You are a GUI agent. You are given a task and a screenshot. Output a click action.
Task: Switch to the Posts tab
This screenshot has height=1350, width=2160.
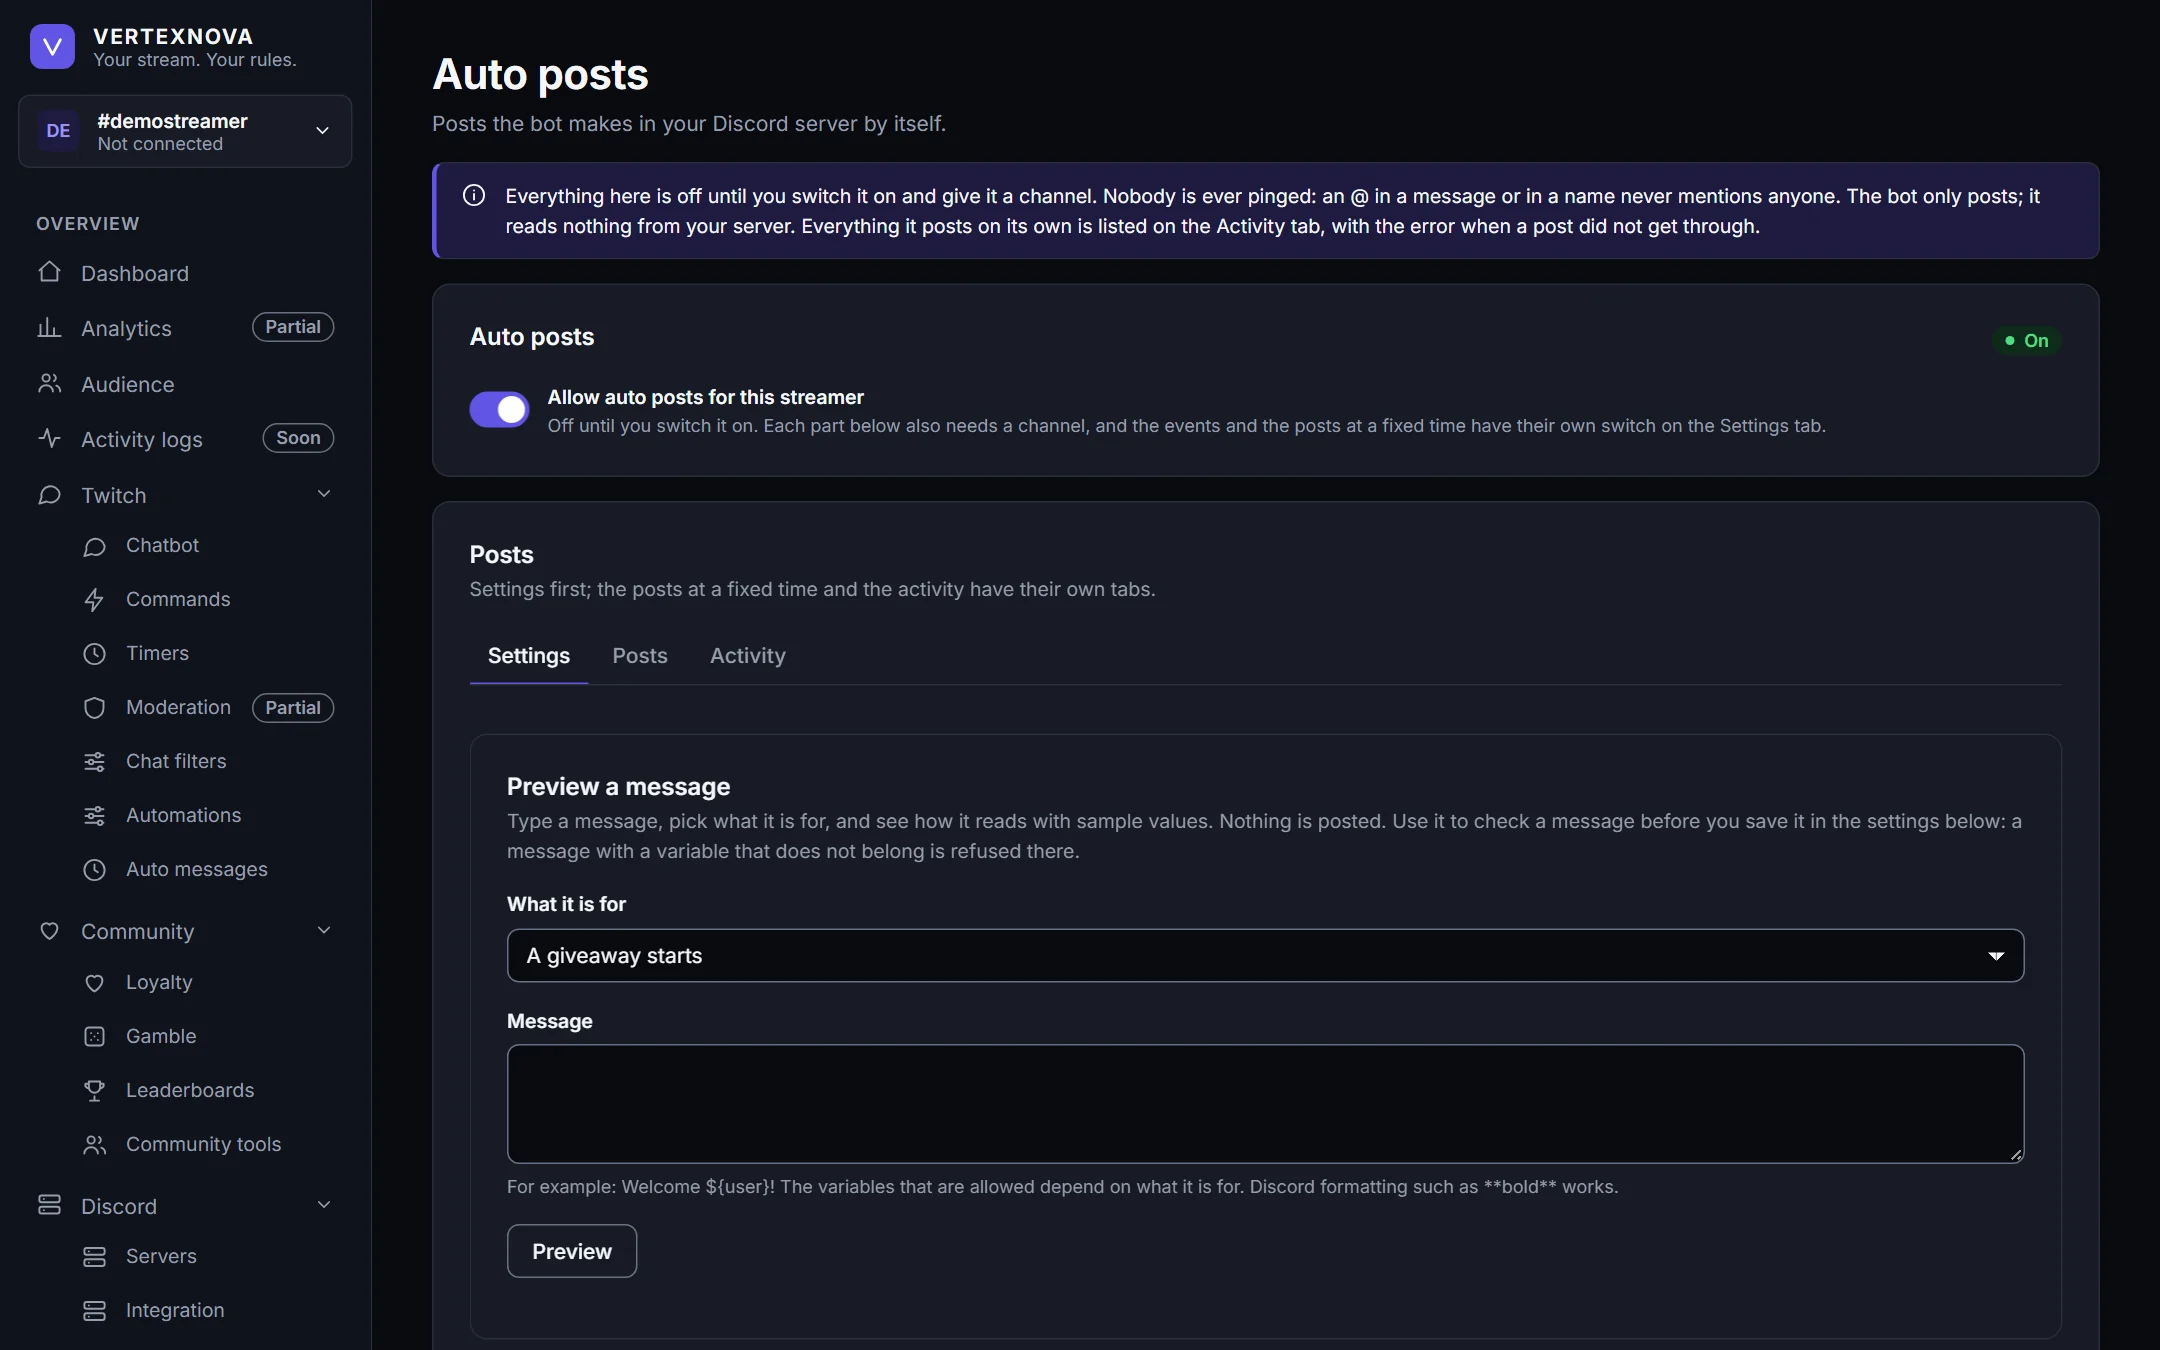coord(640,656)
